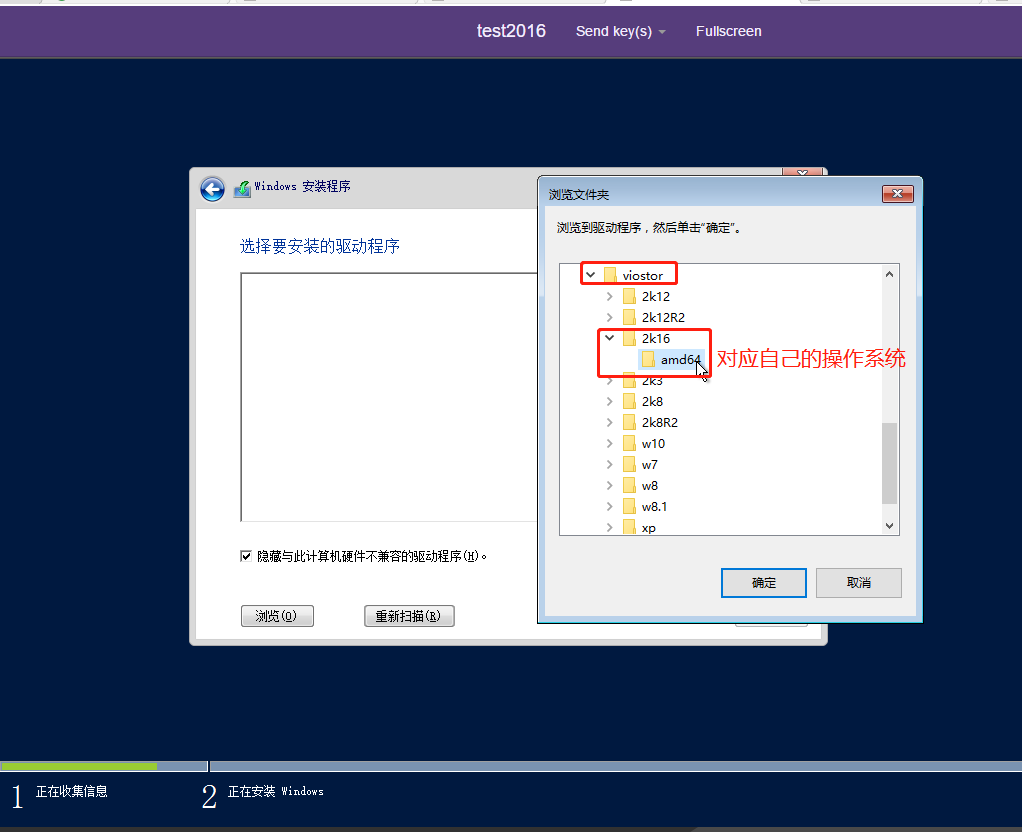Select the 2k8 folder icon
Viewport: 1022px width, 832px height.
[629, 402]
